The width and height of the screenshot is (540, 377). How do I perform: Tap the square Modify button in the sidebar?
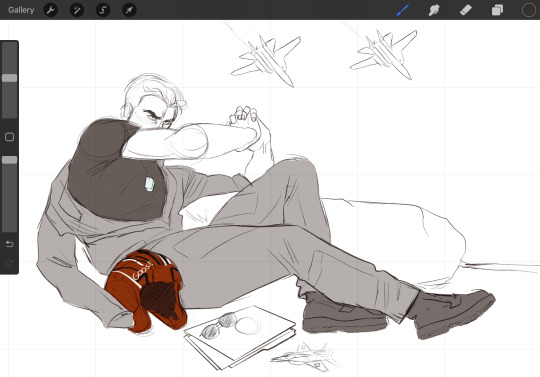[10, 137]
